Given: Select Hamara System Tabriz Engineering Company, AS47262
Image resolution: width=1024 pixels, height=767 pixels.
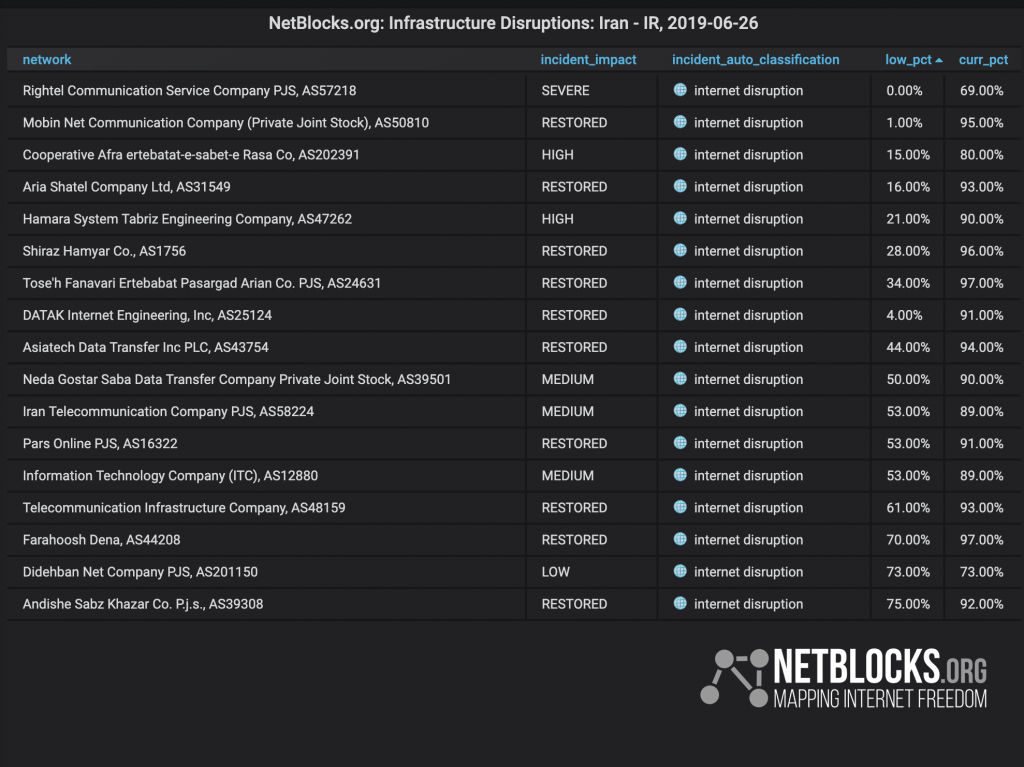Looking at the screenshot, I should (187, 219).
